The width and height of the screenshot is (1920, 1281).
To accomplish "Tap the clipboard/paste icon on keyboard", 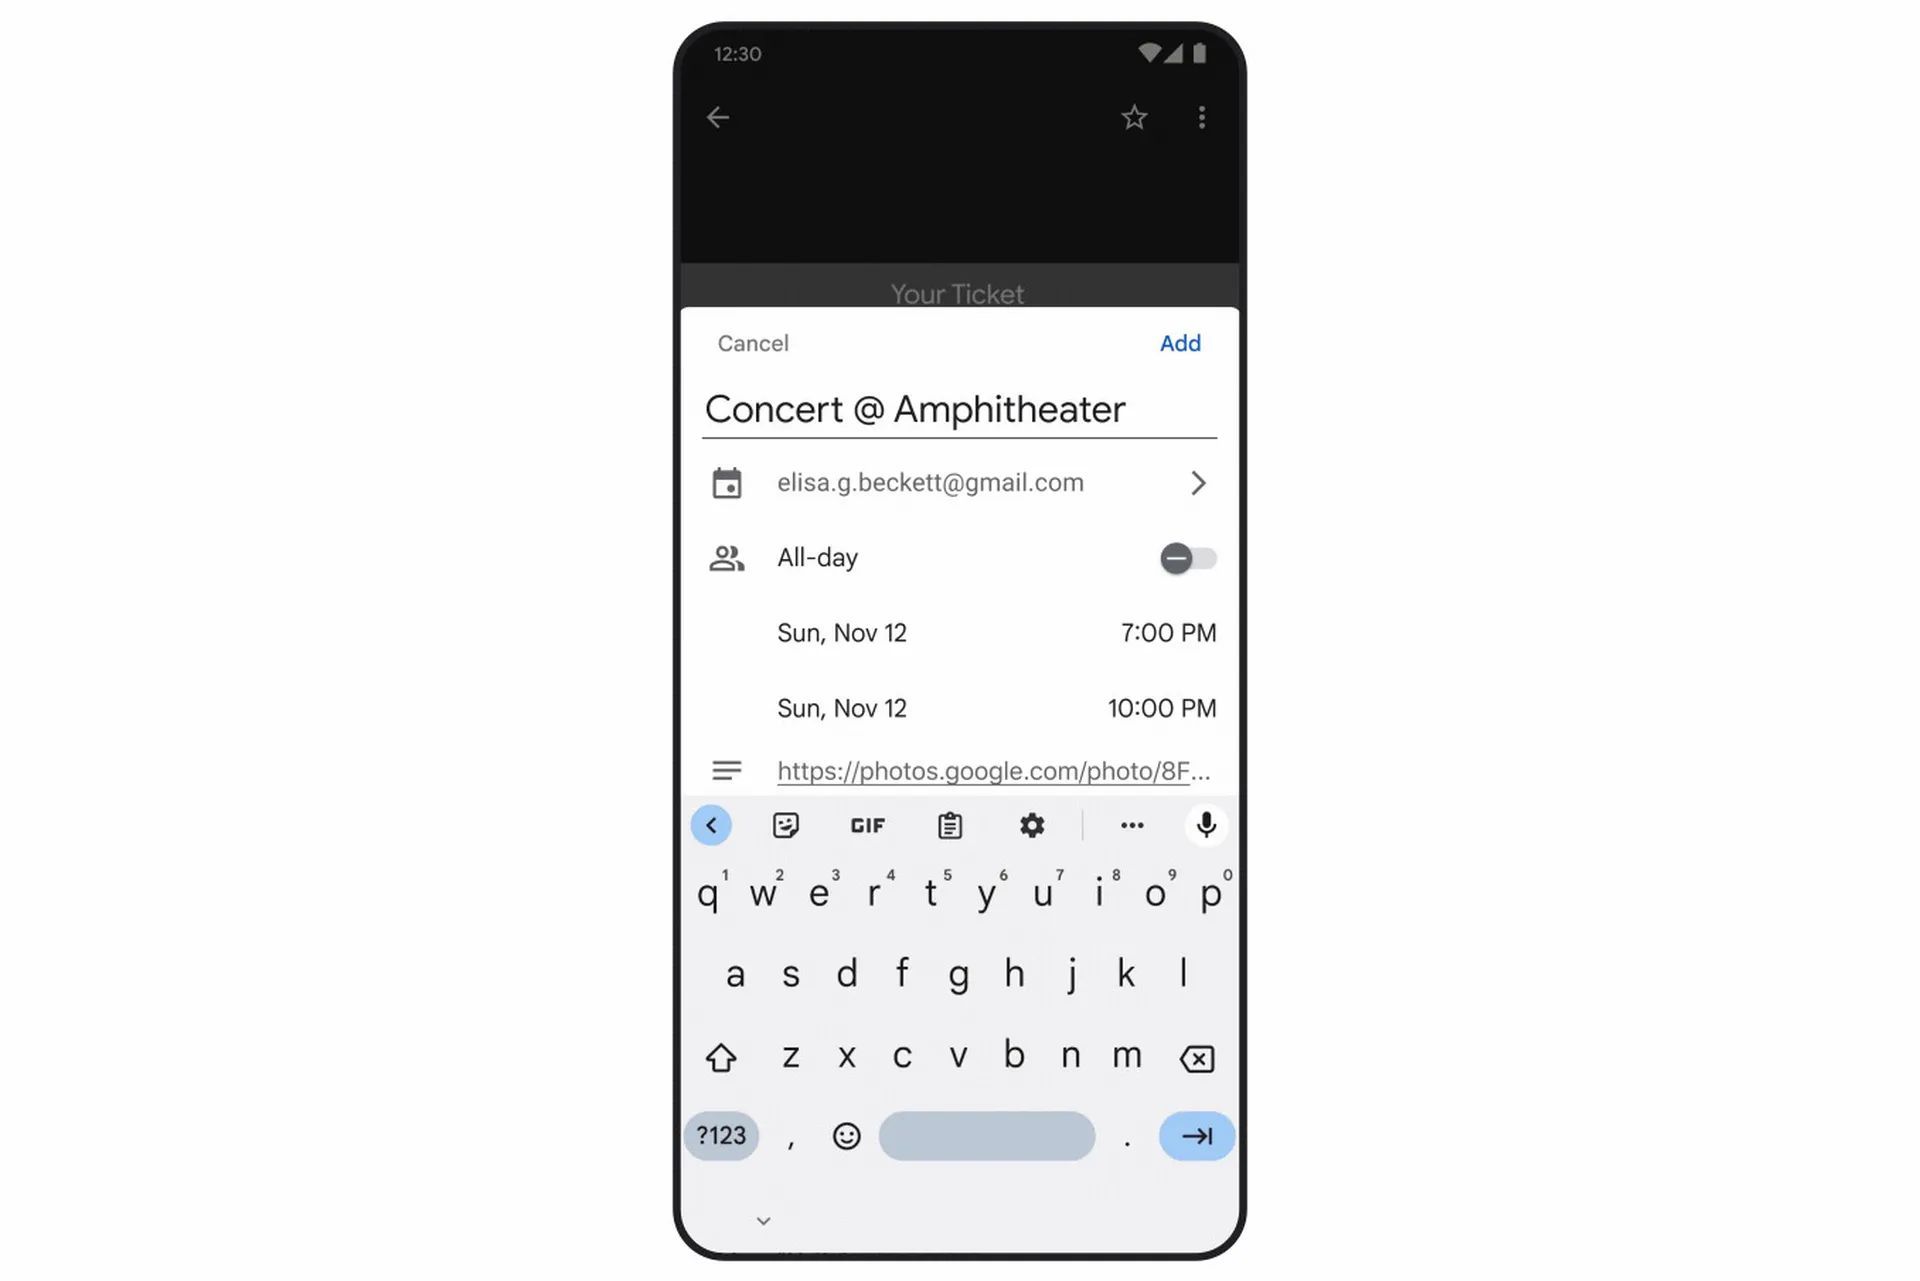I will point(949,825).
